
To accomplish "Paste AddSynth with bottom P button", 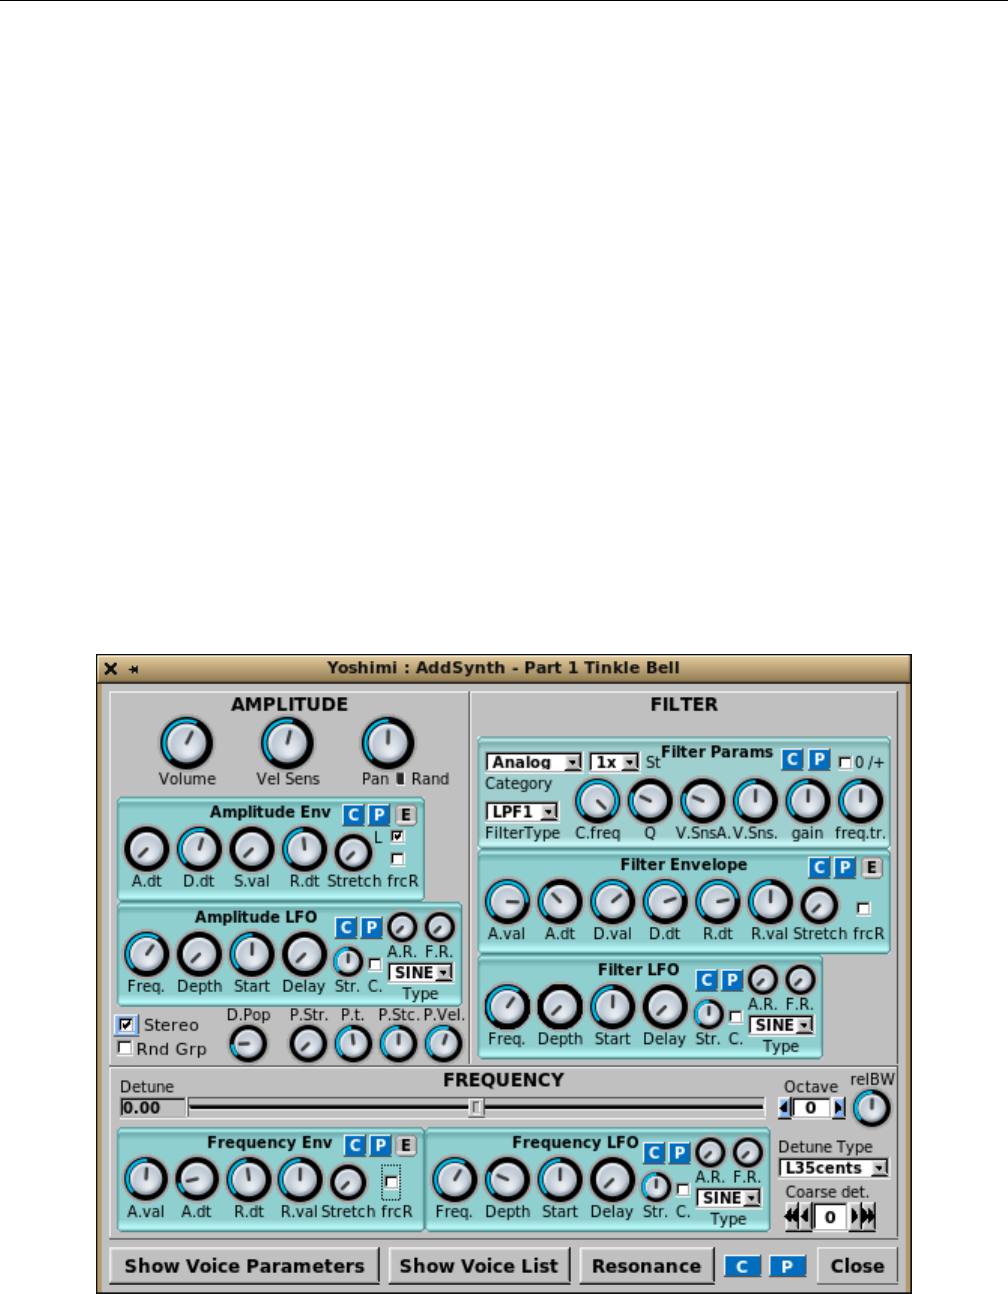I will click(787, 1267).
